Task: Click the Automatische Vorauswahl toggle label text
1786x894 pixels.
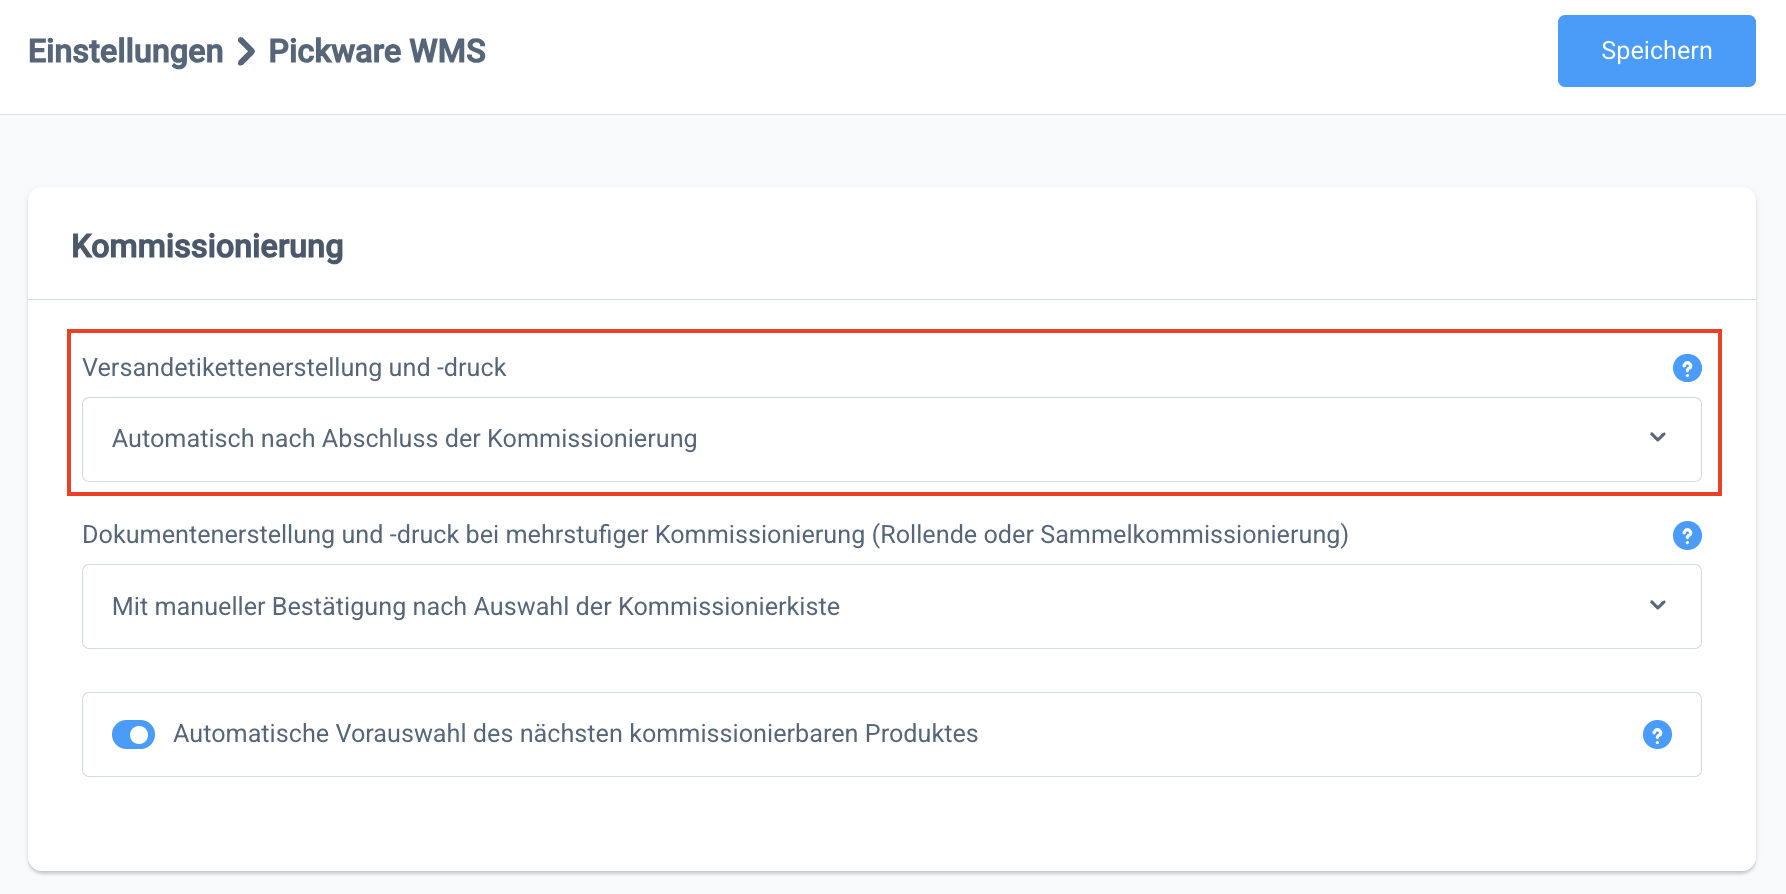Action: 575,734
